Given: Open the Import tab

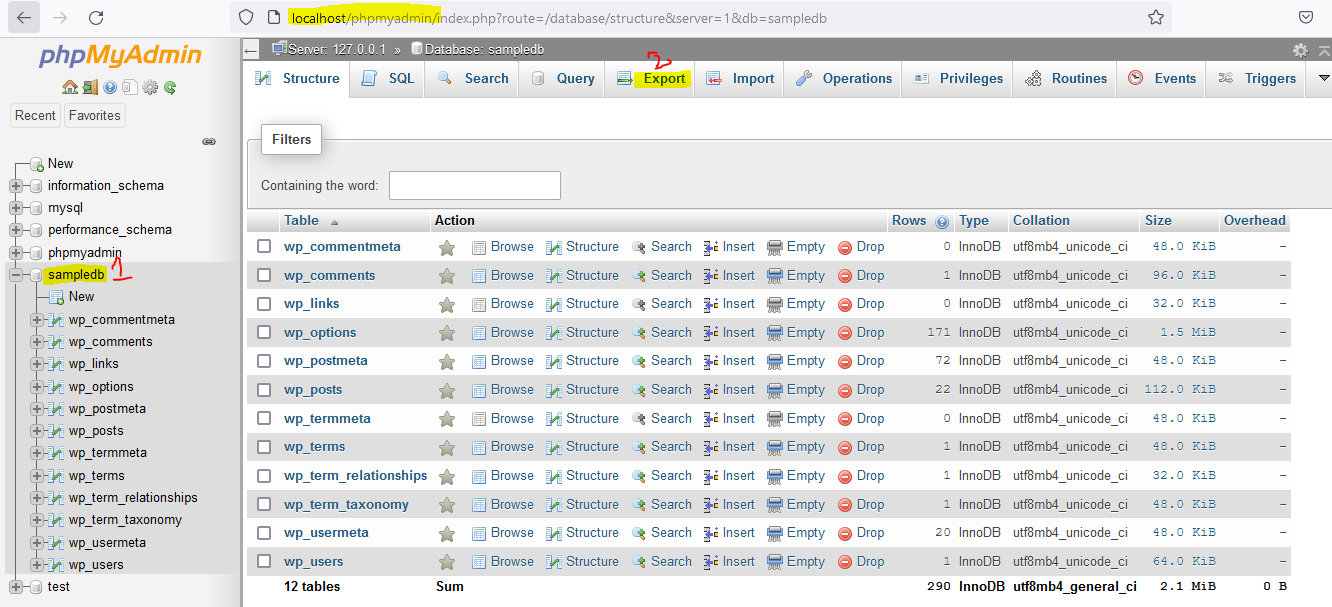Looking at the screenshot, I should (x=740, y=78).
